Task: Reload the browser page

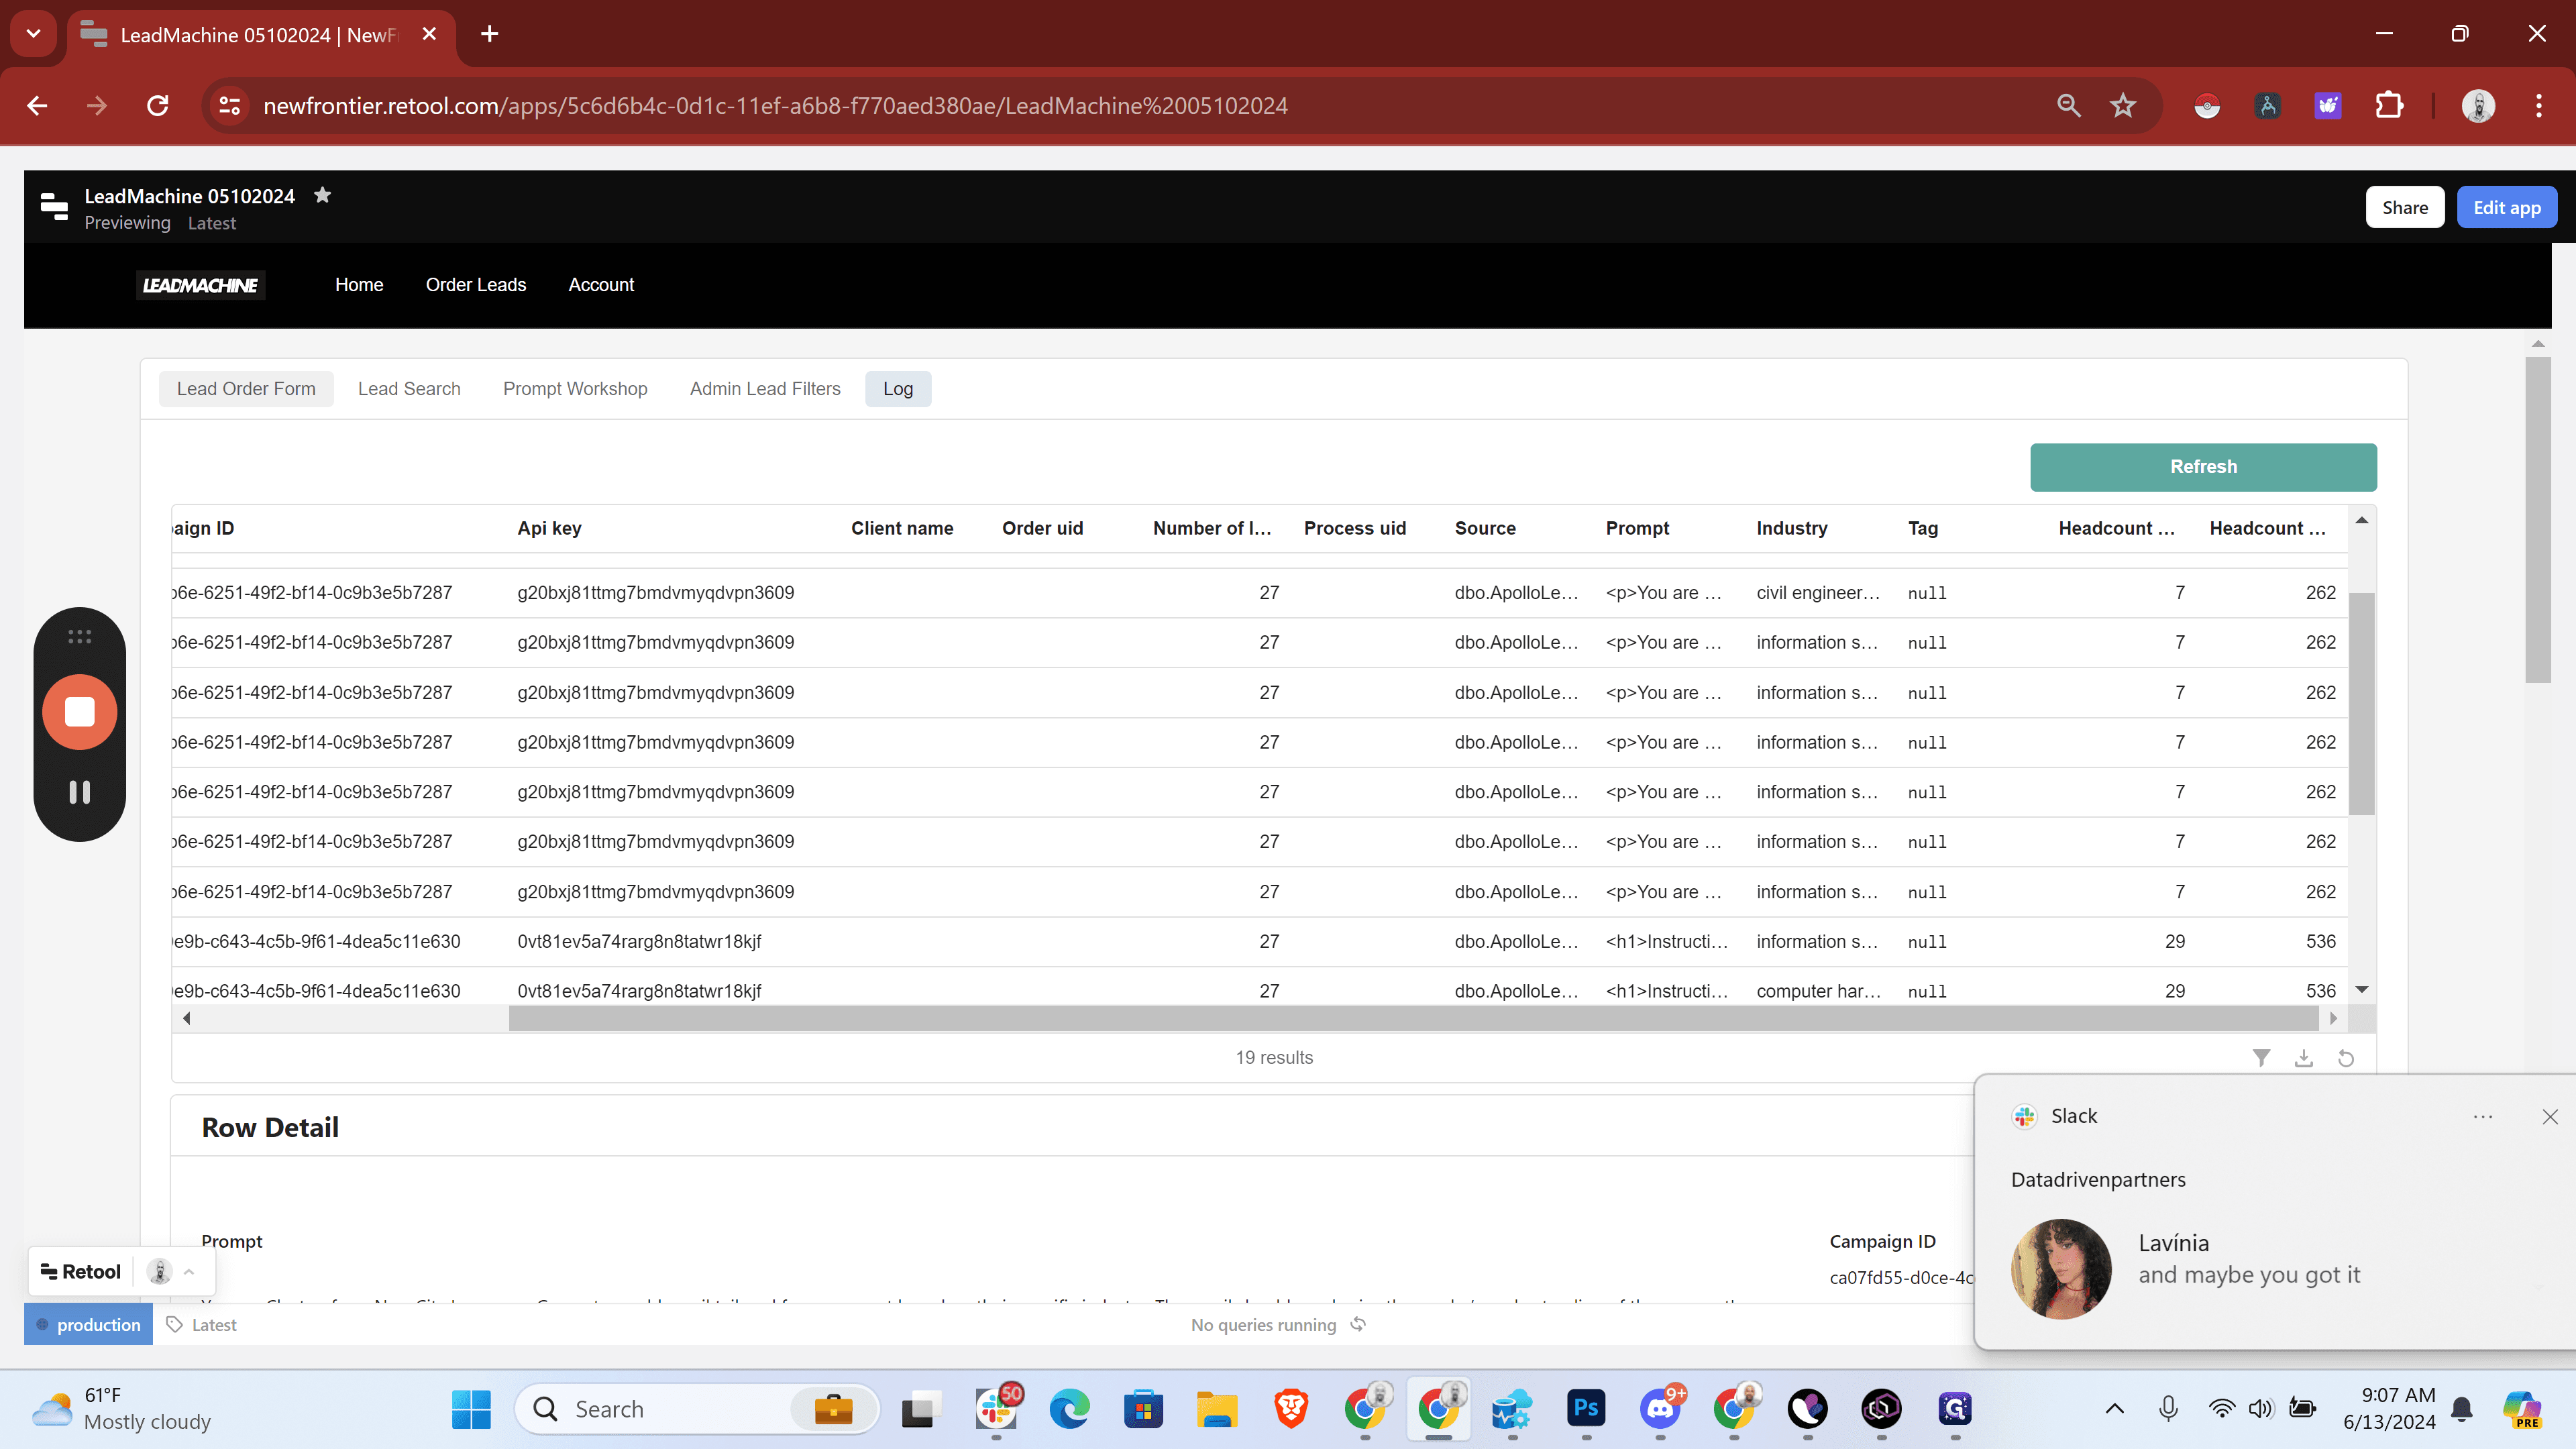Action: 157,106
